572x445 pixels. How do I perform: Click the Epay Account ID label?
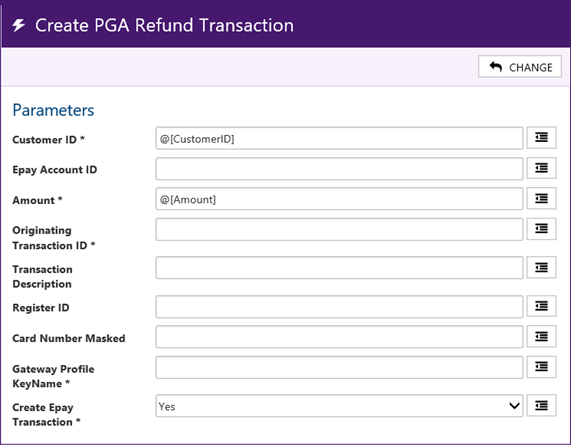click(x=55, y=170)
